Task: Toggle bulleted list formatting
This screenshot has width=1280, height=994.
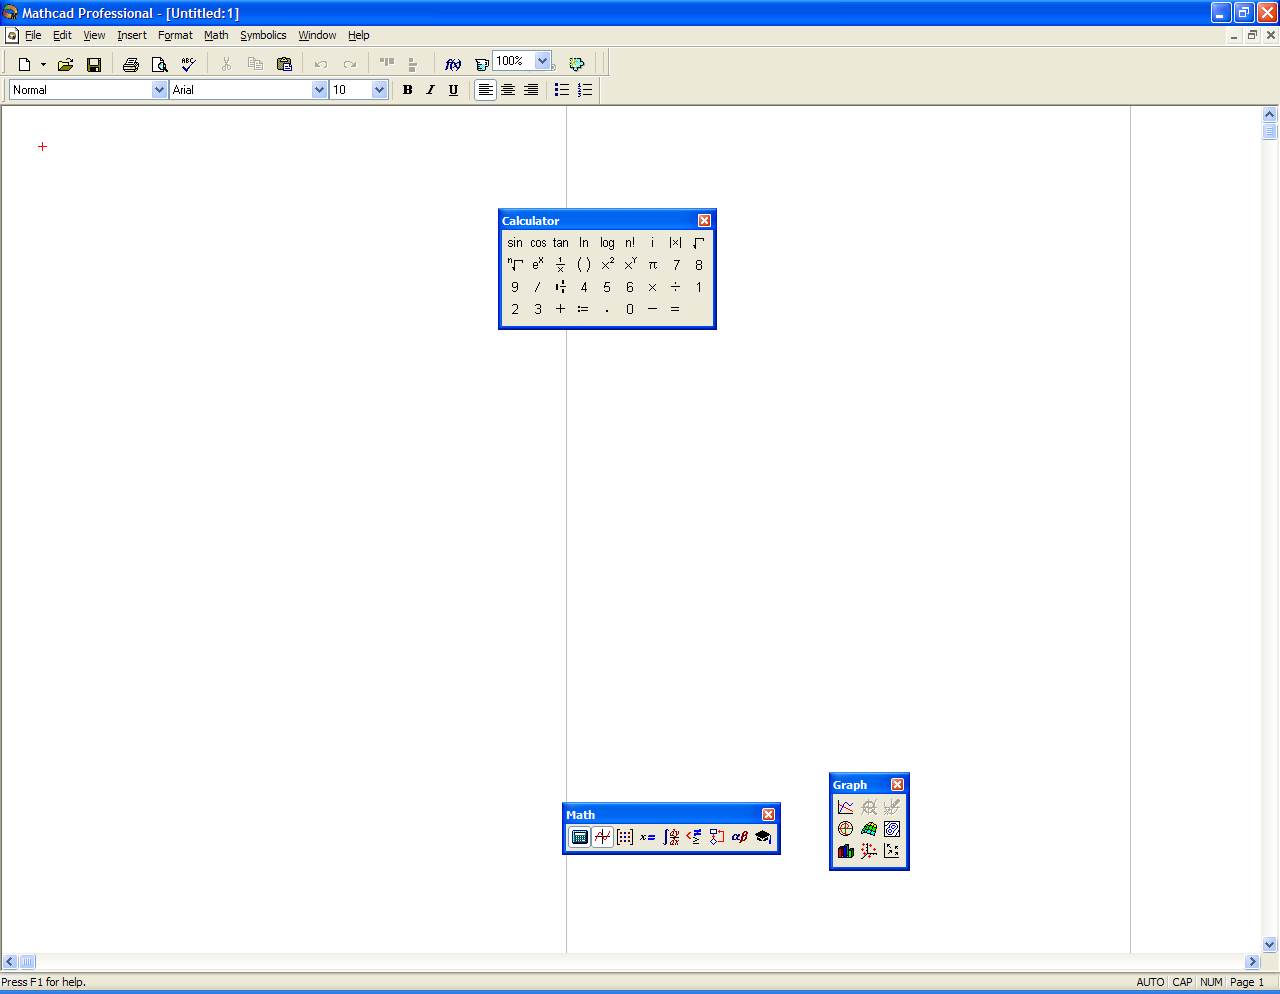Action: [562, 90]
